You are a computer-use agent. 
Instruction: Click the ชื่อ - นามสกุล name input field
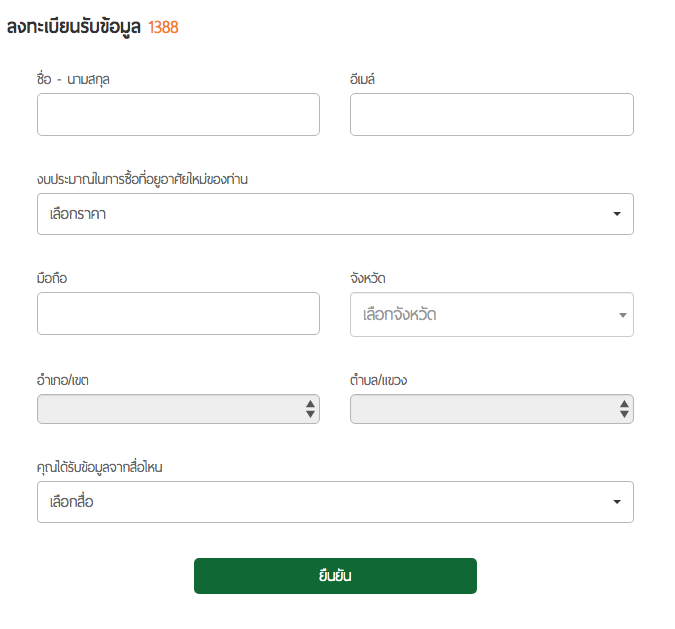click(178, 114)
